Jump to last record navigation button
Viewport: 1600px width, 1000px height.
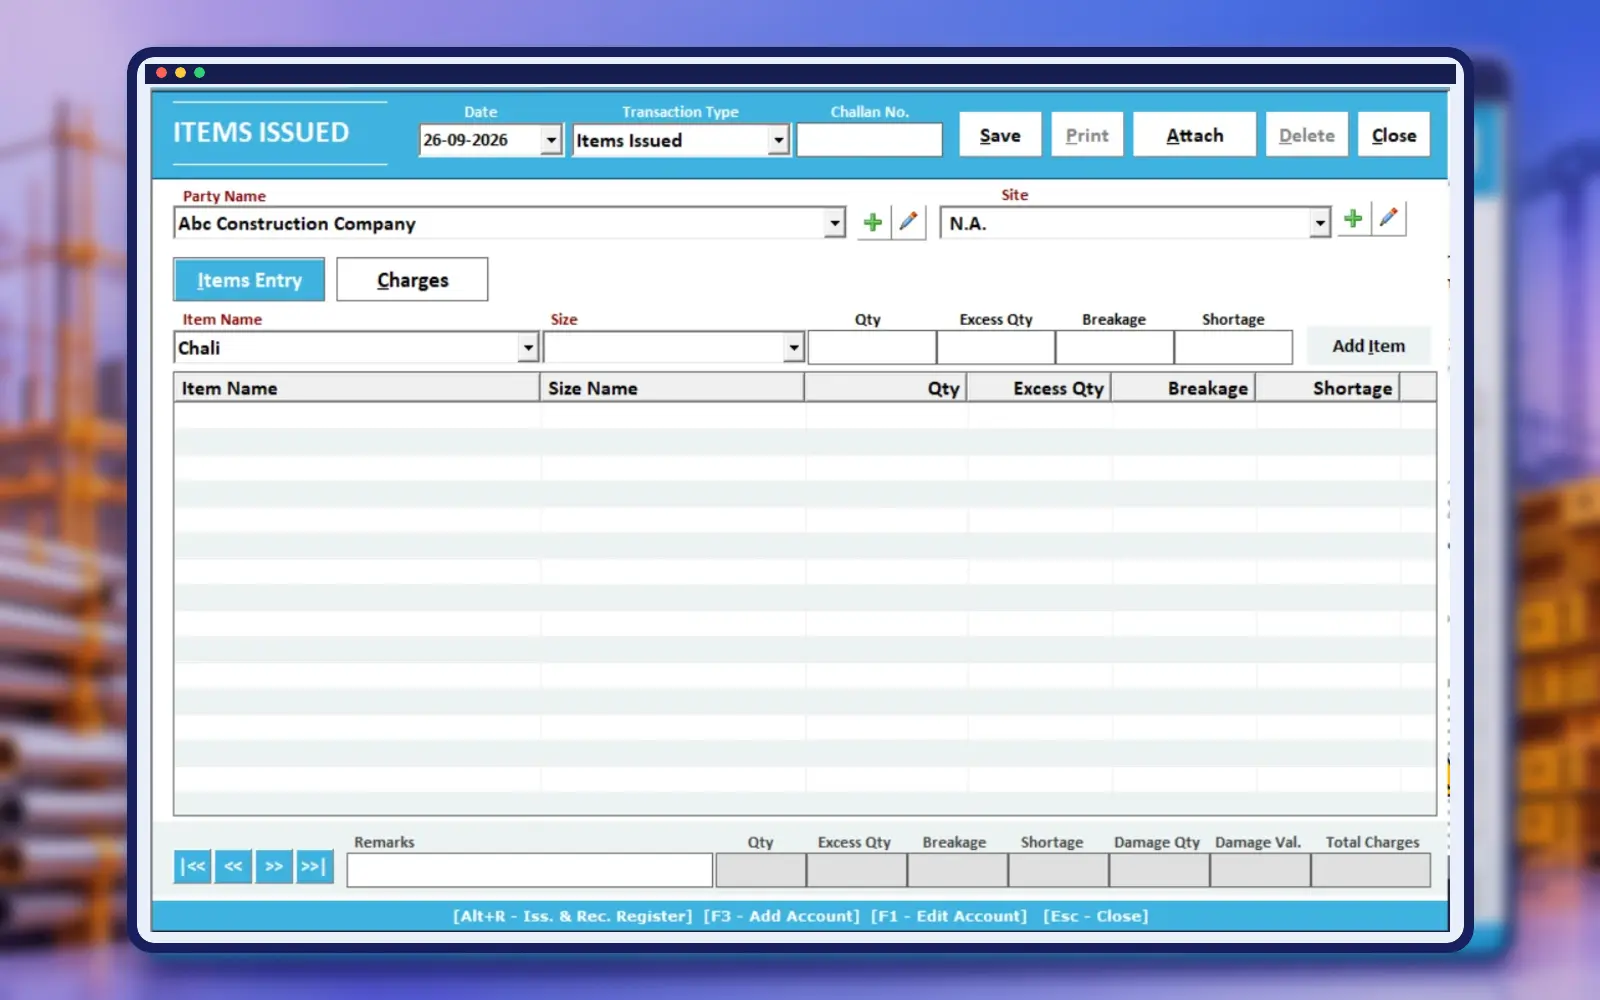(315, 866)
